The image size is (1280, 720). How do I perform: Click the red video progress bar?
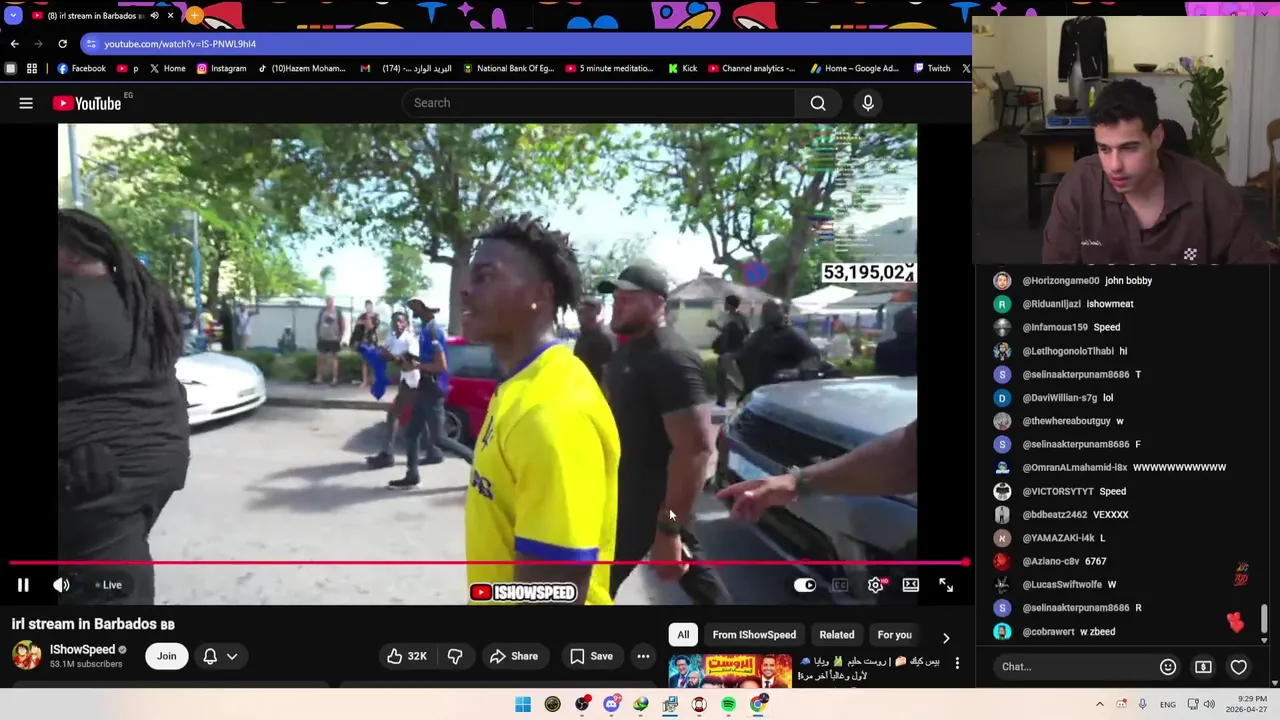pyautogui.click(x=487, y=563)
